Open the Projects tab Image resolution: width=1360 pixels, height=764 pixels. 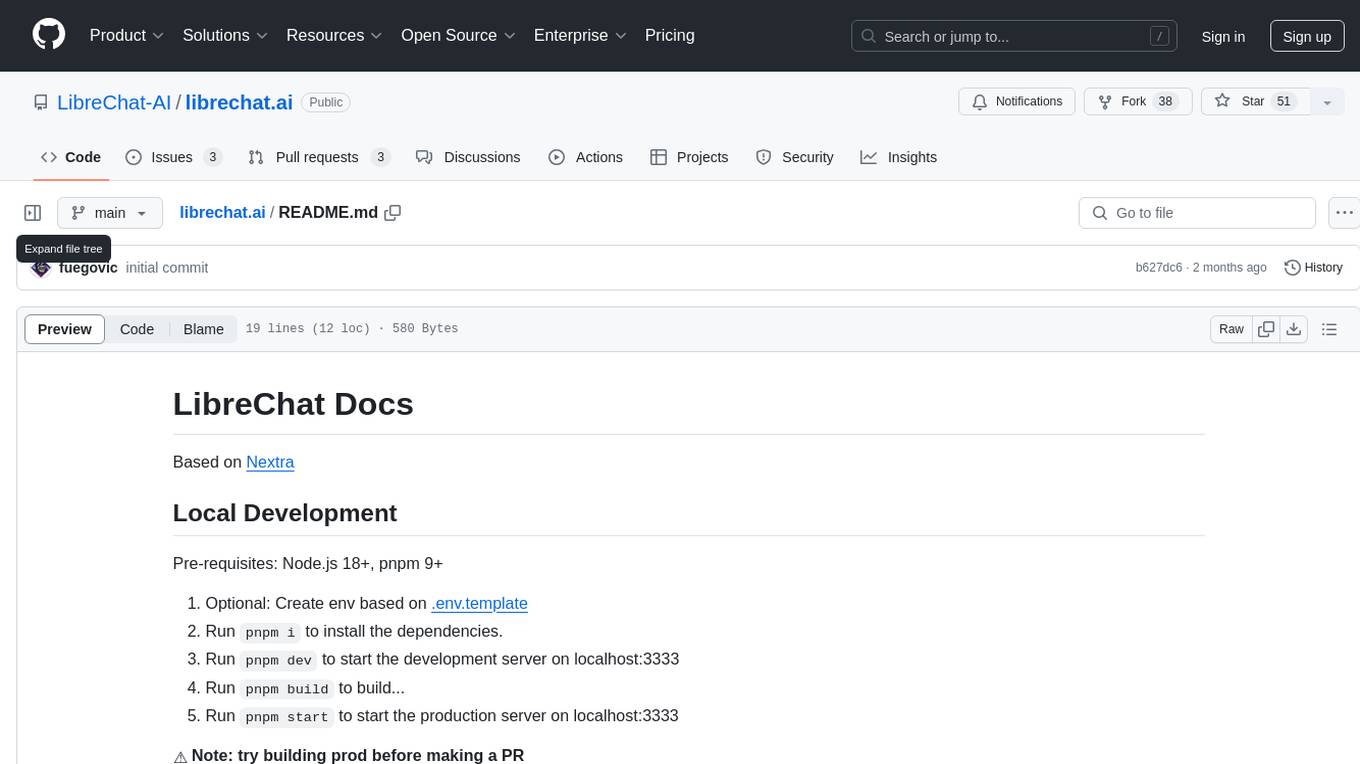pyautogui.click(x=689, y=157)
